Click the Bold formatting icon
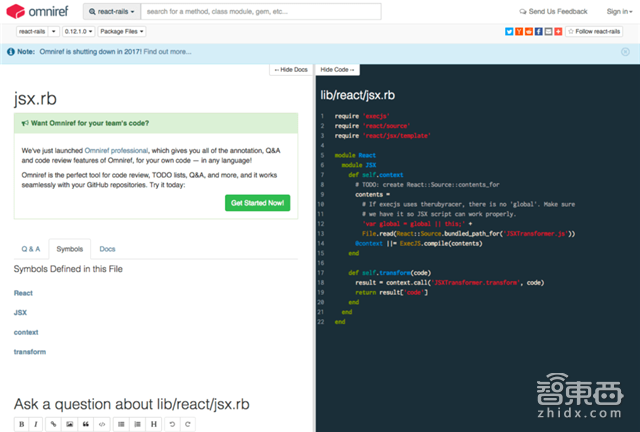 point(21,424)
